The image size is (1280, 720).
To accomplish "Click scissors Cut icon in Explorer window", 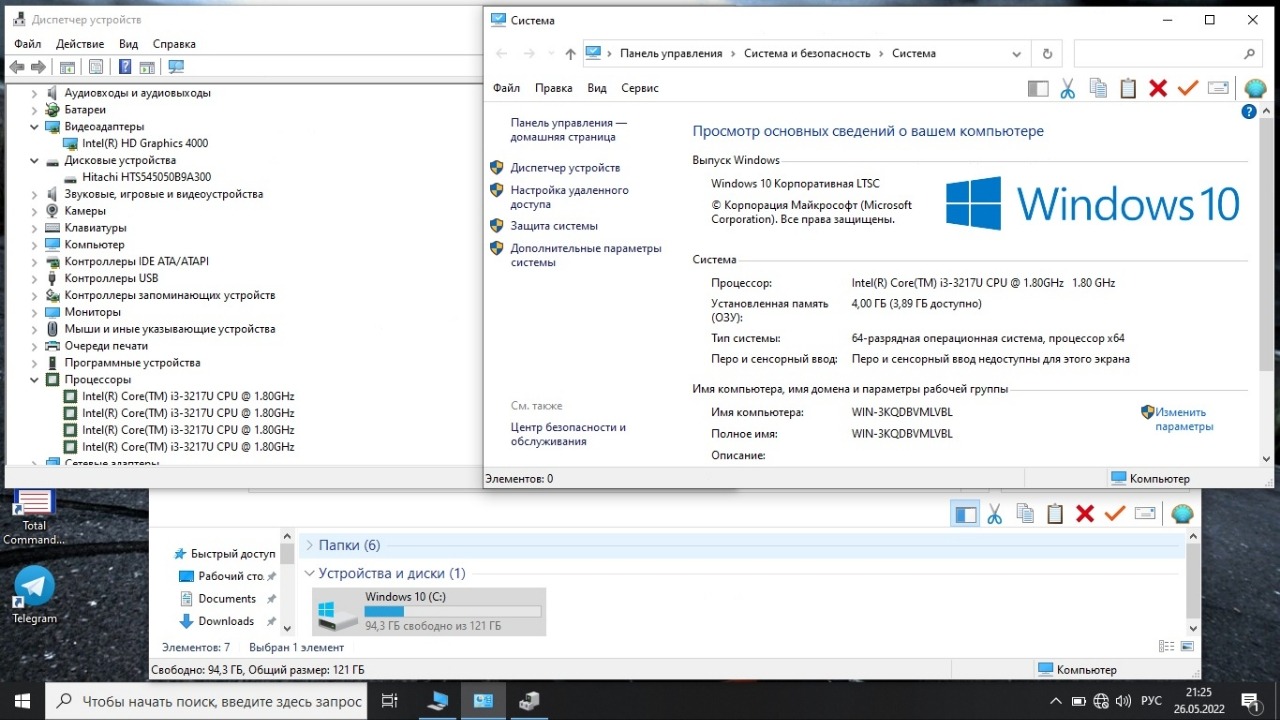I will [x=995, y=514].
